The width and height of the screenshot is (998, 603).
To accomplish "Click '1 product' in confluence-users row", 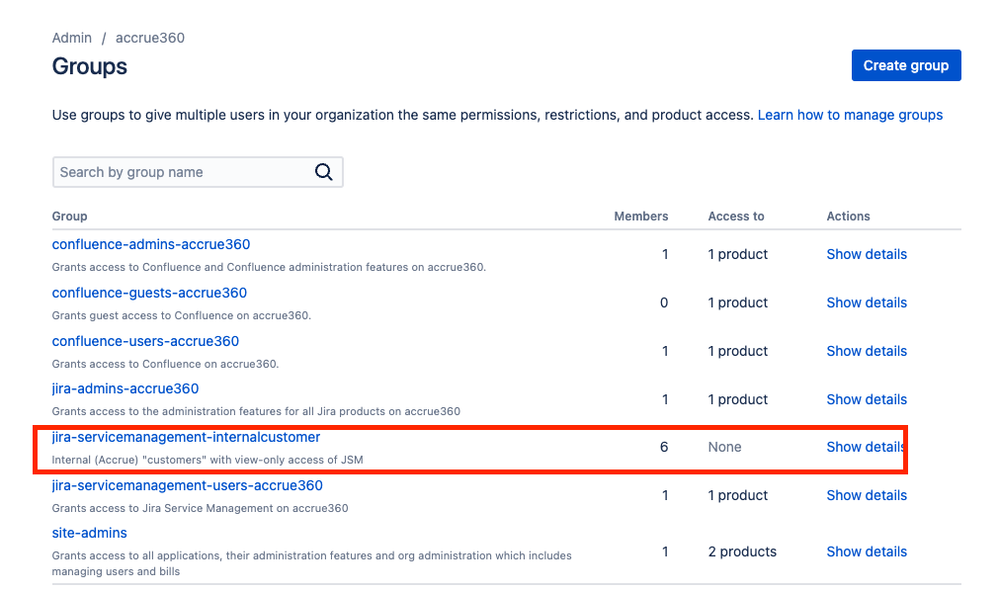I will [738, 351].
